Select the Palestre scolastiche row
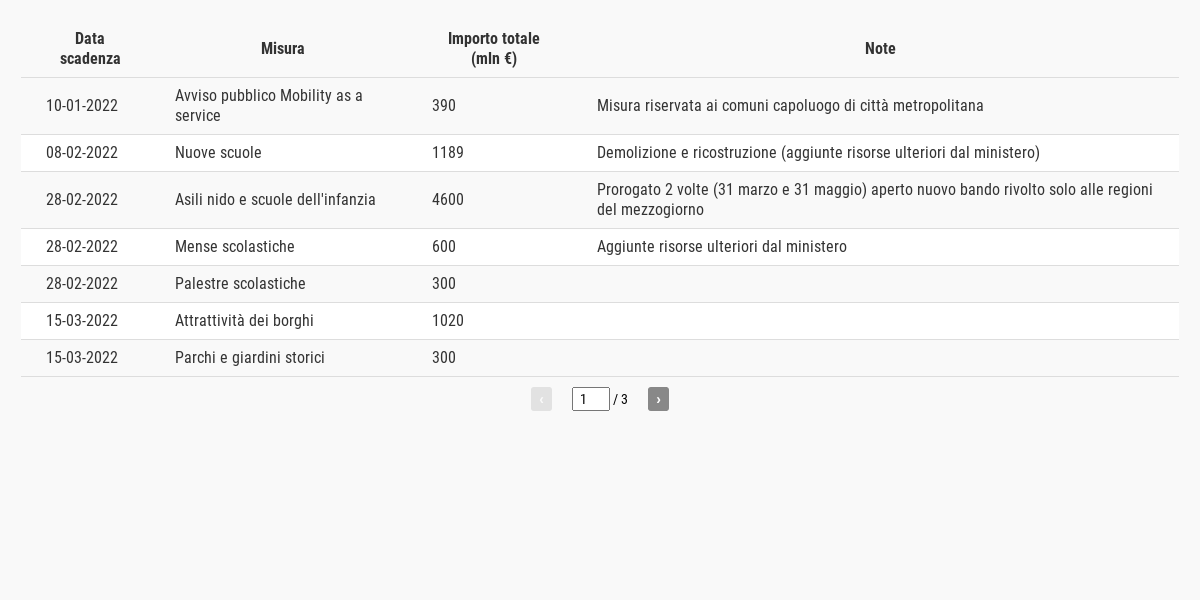1200x600 pixels. coord(600,284)
